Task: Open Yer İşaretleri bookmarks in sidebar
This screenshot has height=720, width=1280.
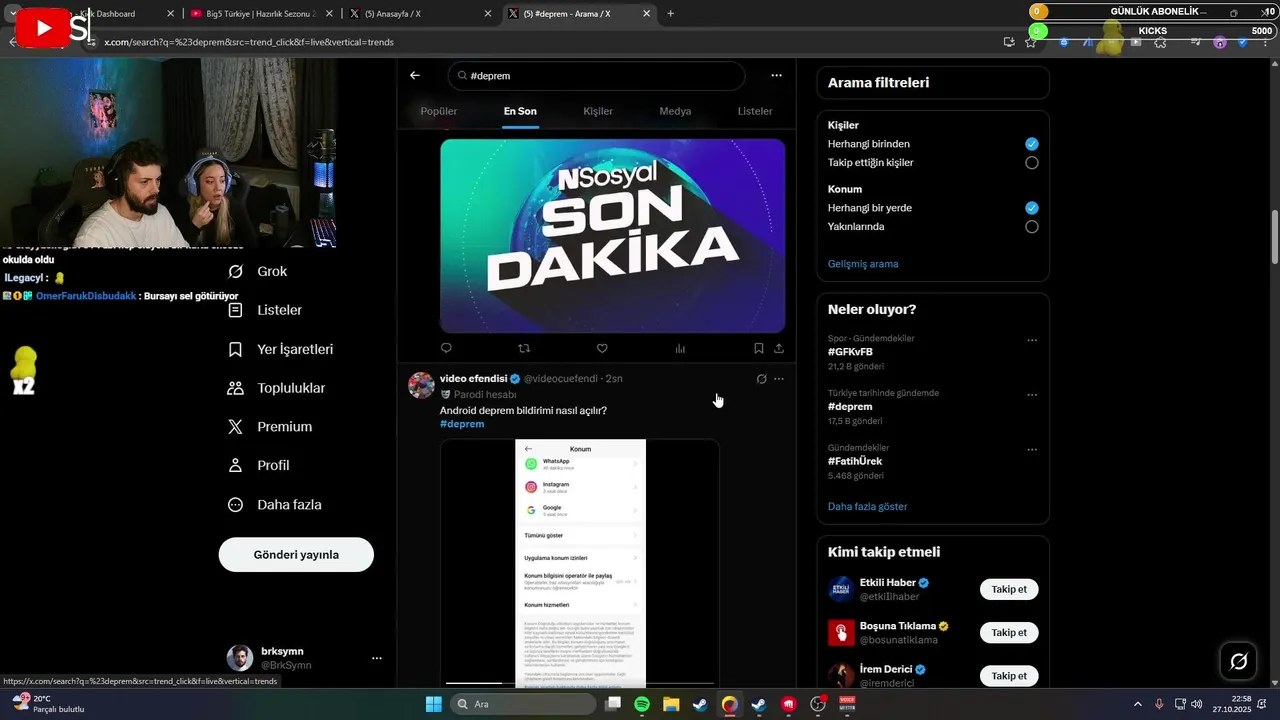Action: point(281,349)
